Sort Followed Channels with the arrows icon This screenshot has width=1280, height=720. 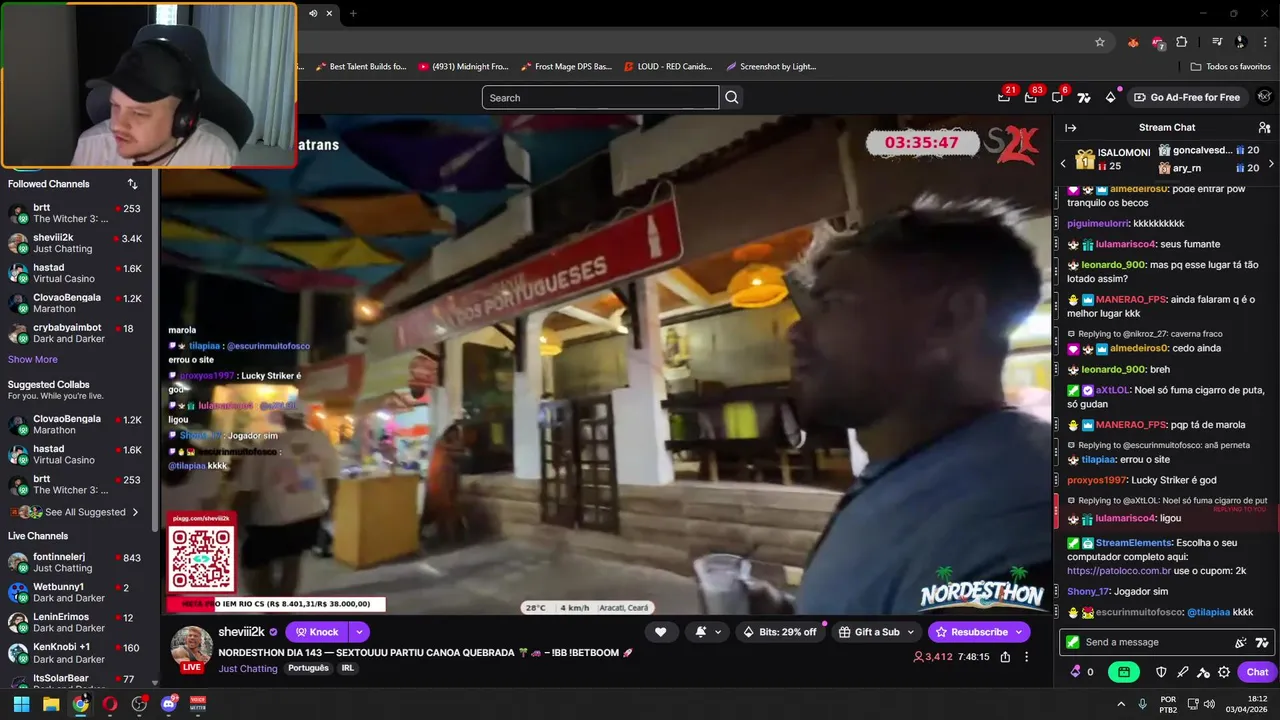pyautogui.click(x=132, y=184)
